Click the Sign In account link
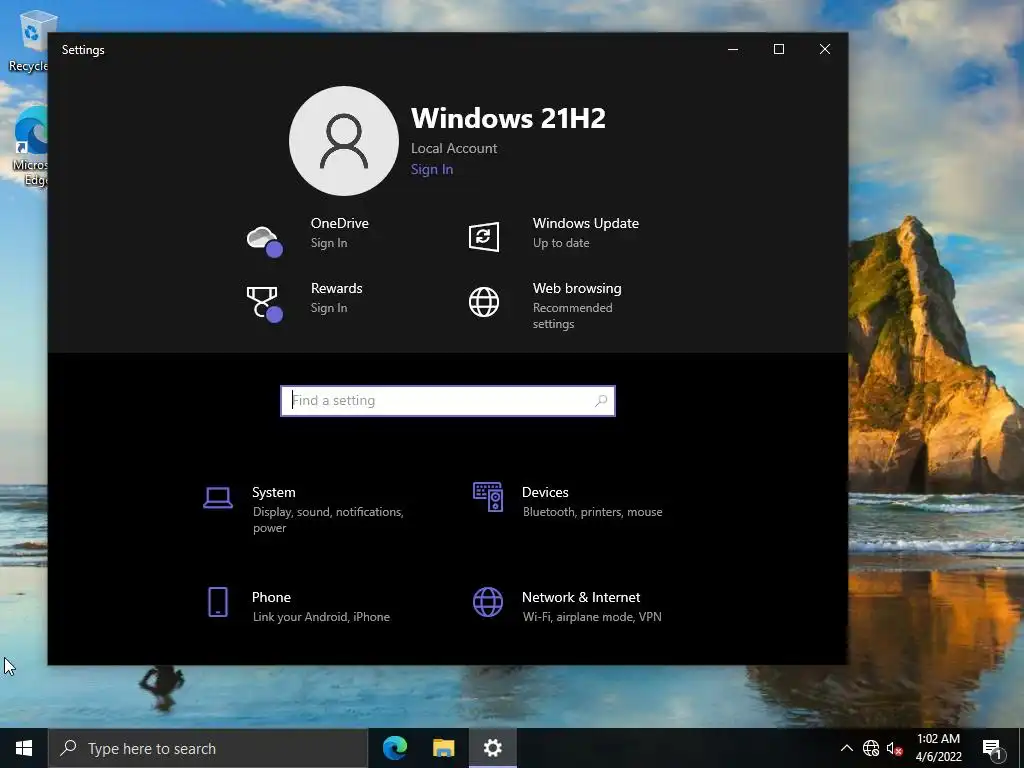The width and height of the screenshot is (1024, 768). coord(432,169)
